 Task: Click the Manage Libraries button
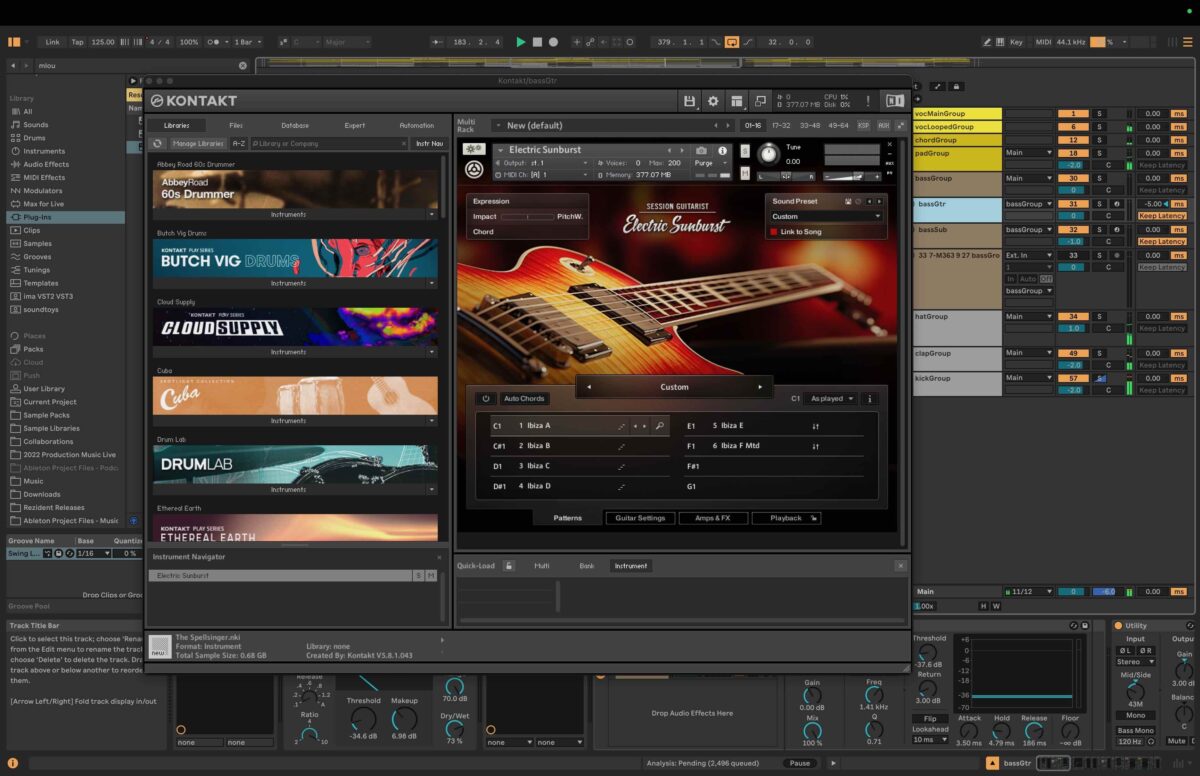coord(198,143)
